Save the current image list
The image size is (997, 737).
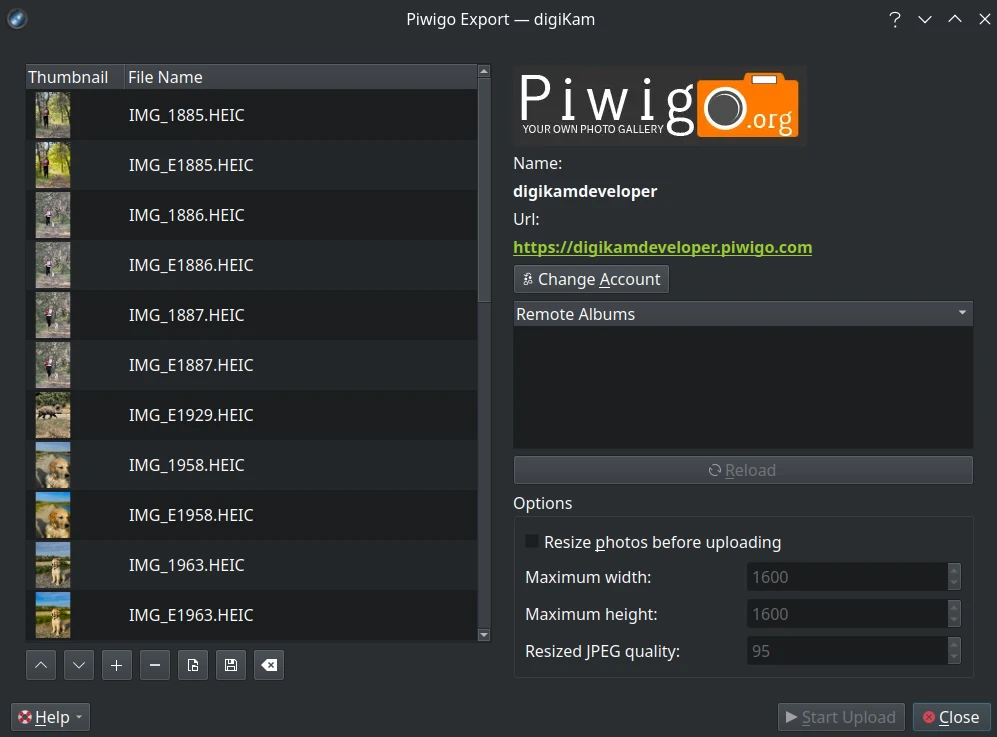(230, 664)
